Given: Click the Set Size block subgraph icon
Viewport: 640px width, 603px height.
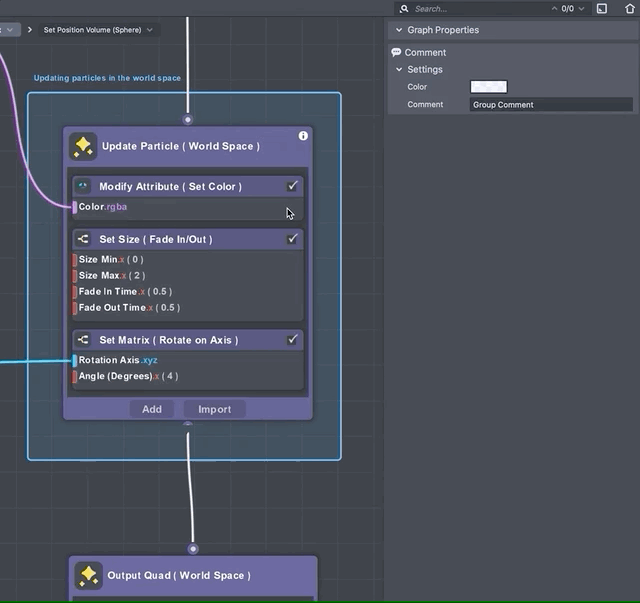Looking at the screenshot, I should pyautogui.click(x=83, y=239).
